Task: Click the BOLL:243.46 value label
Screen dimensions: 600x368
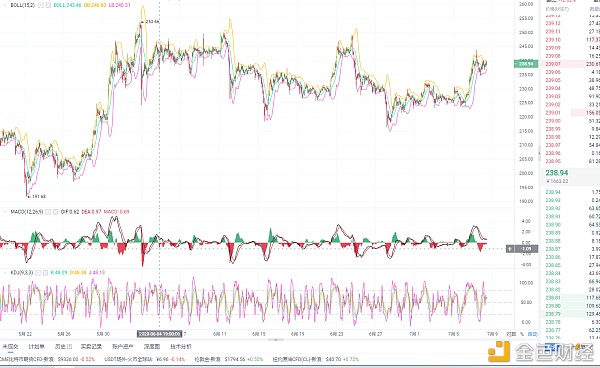Action: (67, 5)
